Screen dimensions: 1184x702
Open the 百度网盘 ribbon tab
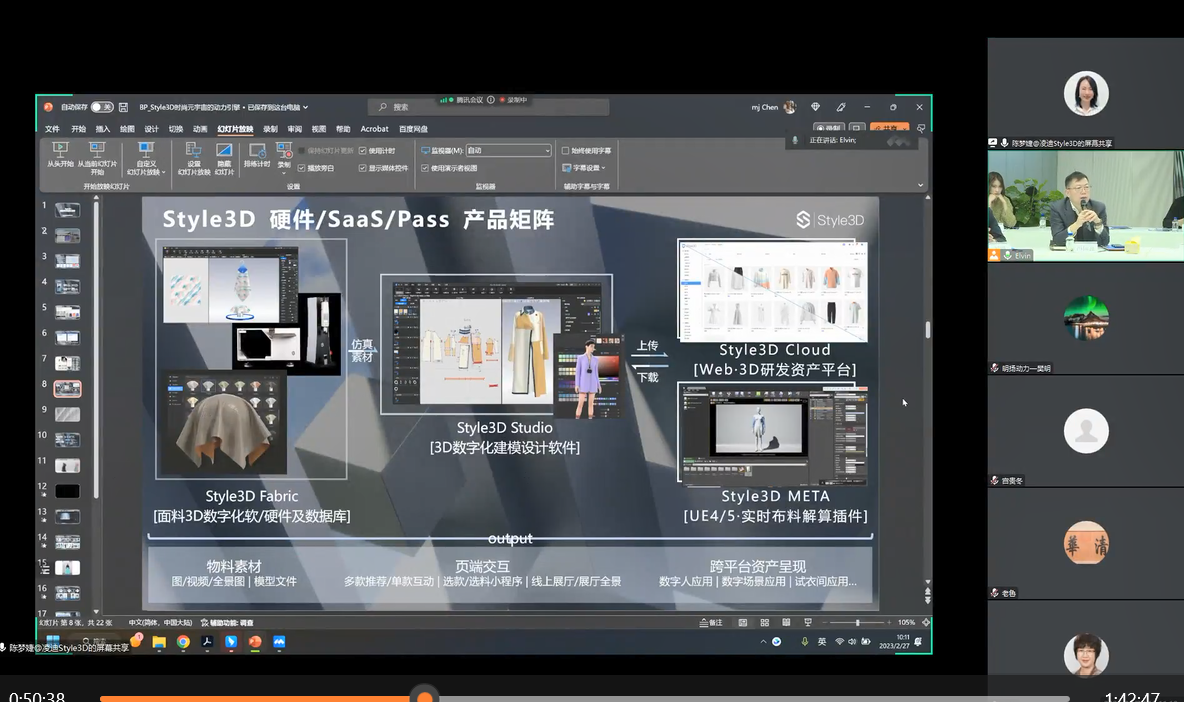(x=413, y=129)
